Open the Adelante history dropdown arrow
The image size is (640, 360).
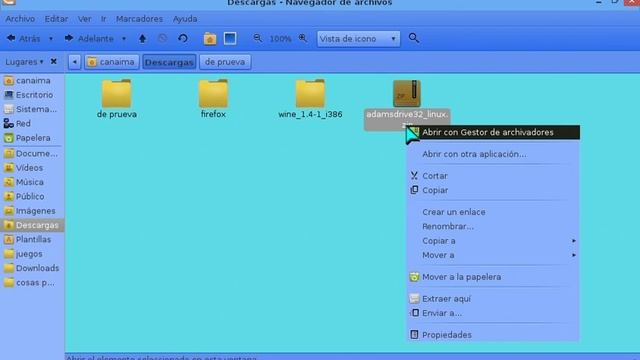pos(124,39)
